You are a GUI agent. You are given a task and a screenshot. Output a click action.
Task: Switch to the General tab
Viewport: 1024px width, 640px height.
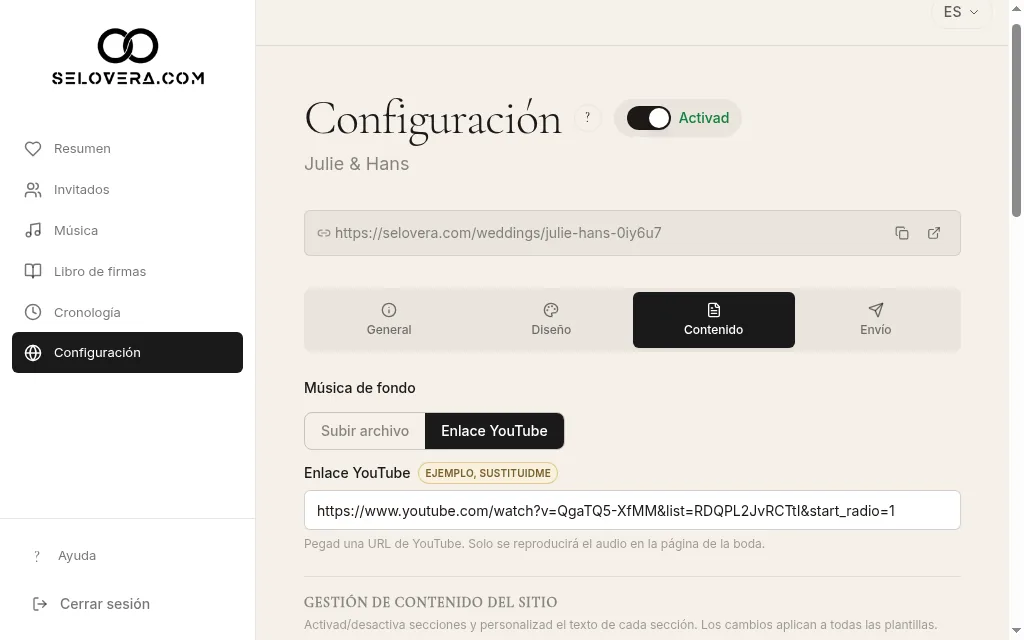pyautogui.click(x=389, y=320)
